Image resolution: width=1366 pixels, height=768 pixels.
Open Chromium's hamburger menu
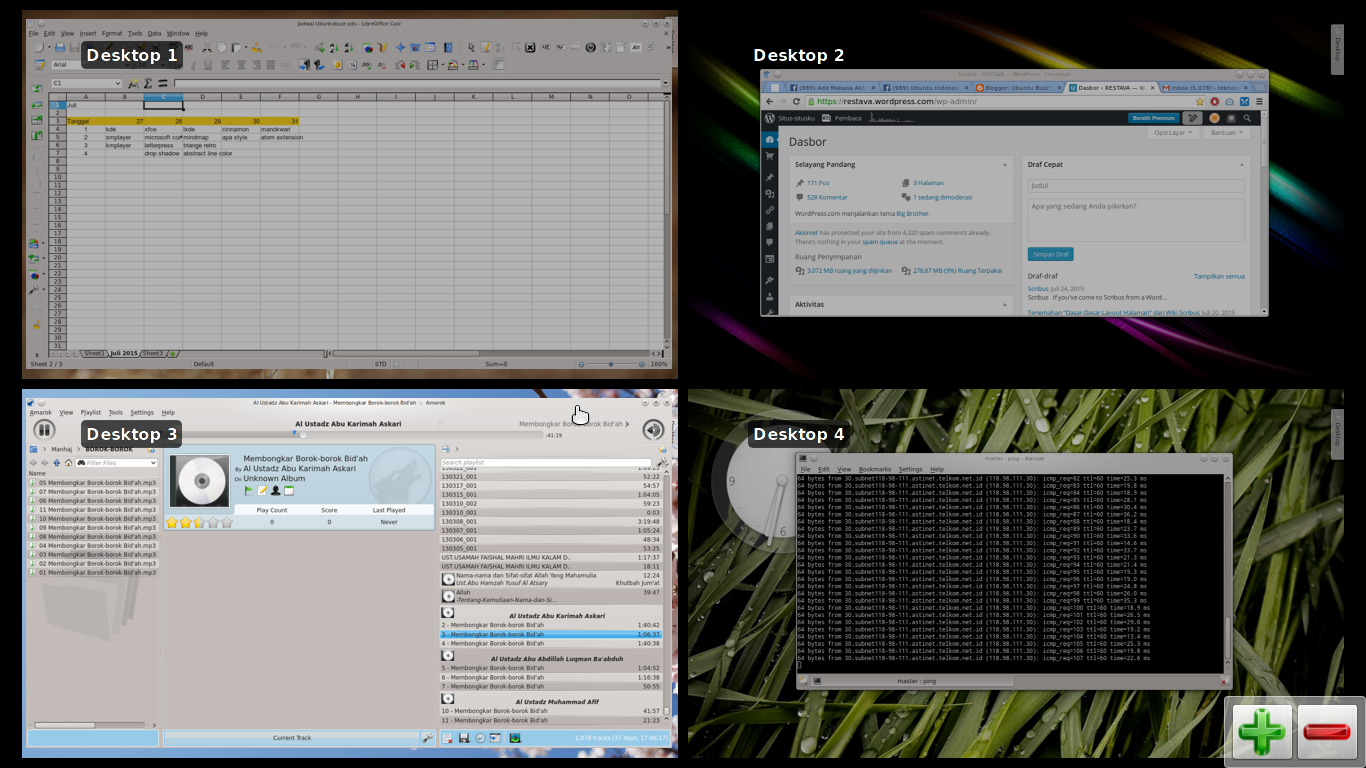pos(1259,101)
